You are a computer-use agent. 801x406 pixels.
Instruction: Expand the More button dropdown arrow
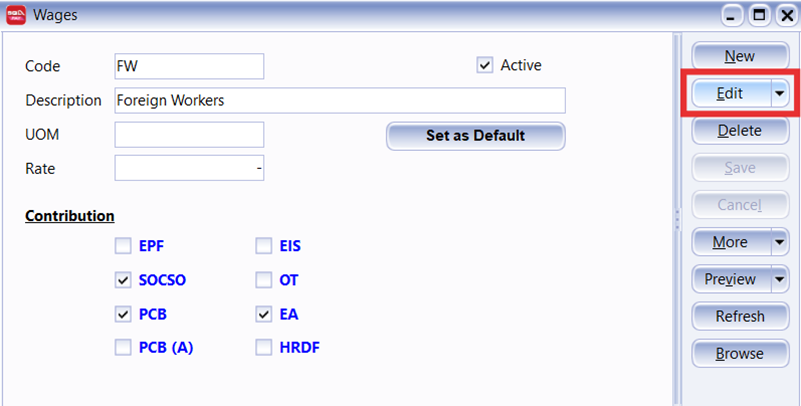pos(779,242)
